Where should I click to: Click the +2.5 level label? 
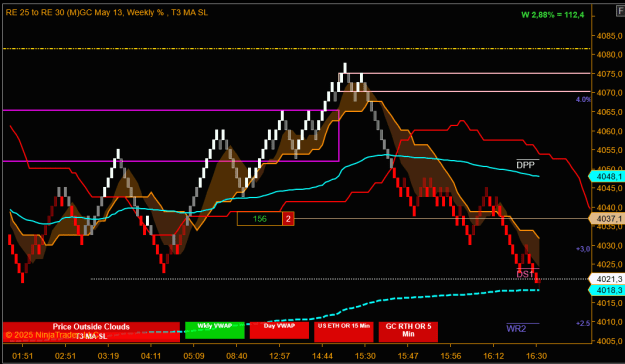tap(583, 323)
